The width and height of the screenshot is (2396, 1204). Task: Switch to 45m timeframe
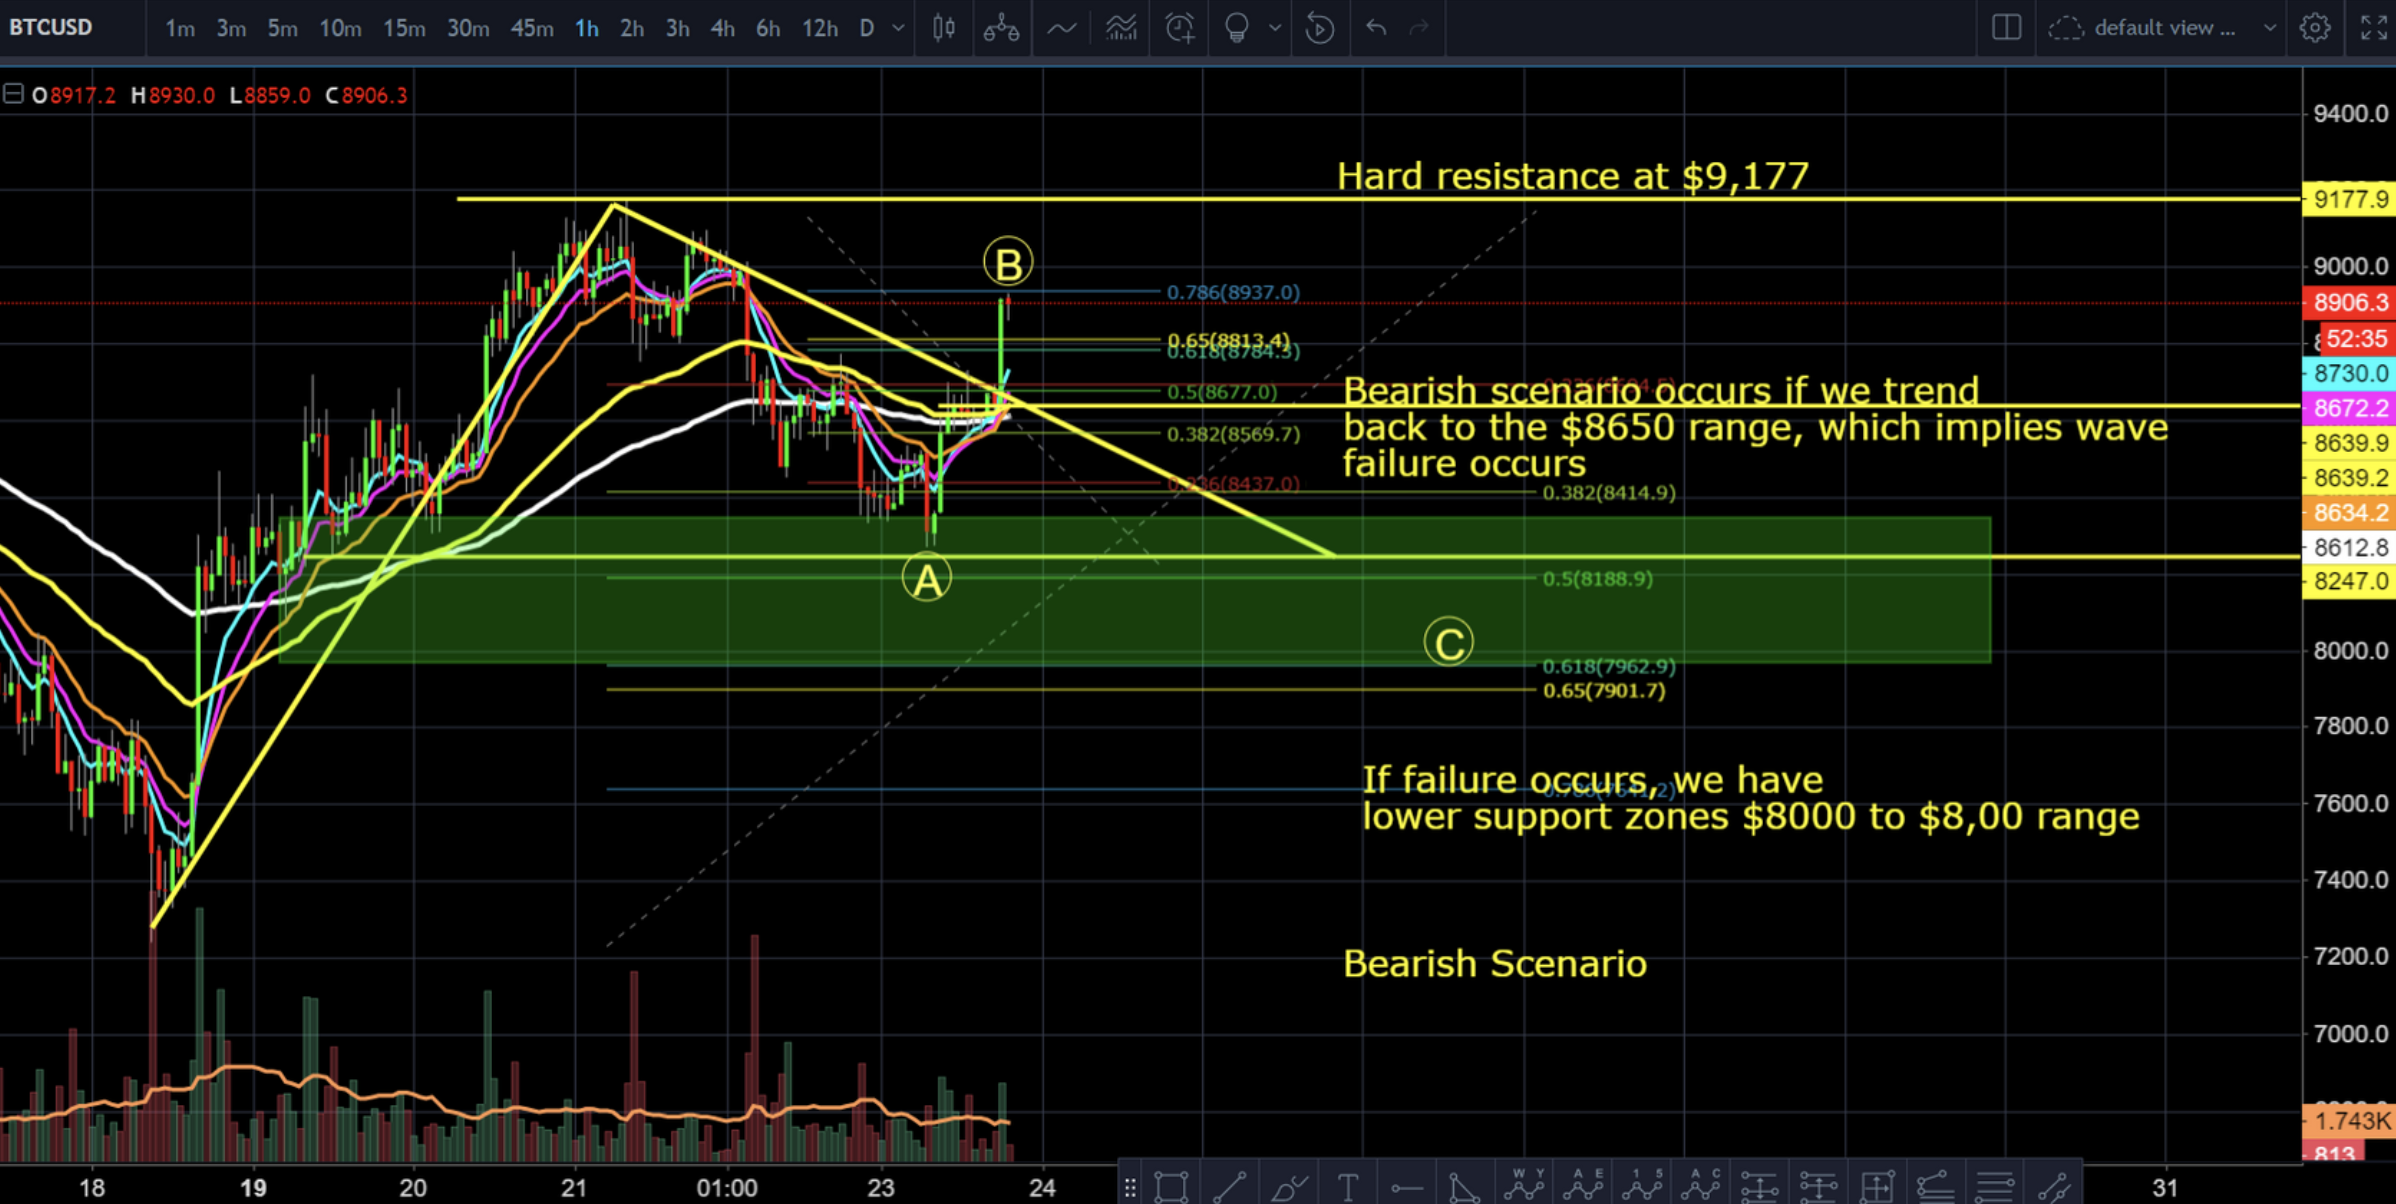pyautogui.click(x=532, y=28)
